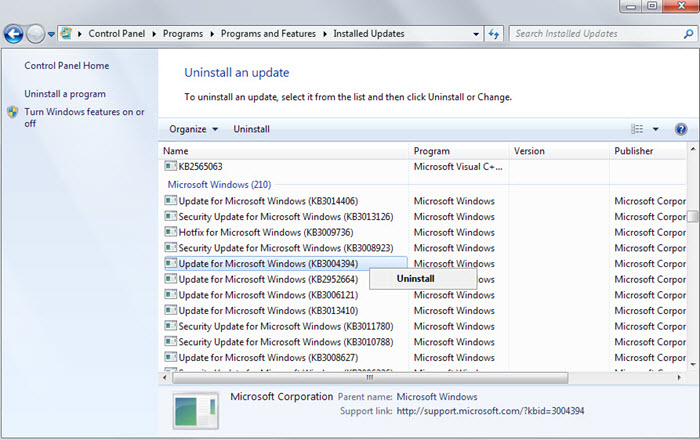Click the horizontal scrollbar right arrow
This screenshot has height=440, width=700.
[x=679, y=378]
